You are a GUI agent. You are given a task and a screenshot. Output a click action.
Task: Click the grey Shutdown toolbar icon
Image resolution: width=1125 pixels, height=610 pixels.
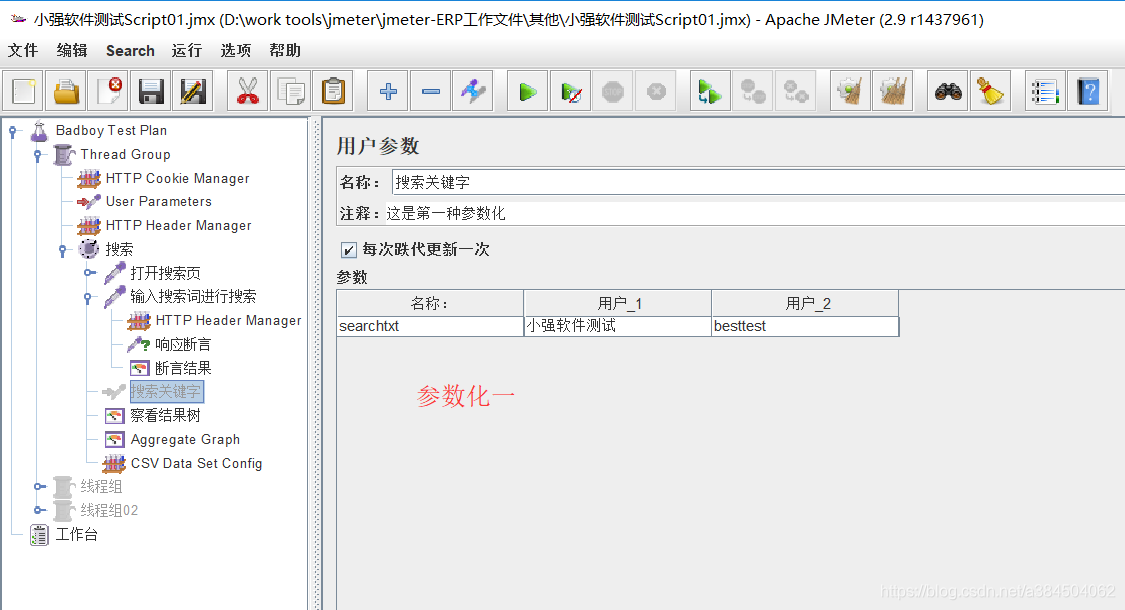656,91
